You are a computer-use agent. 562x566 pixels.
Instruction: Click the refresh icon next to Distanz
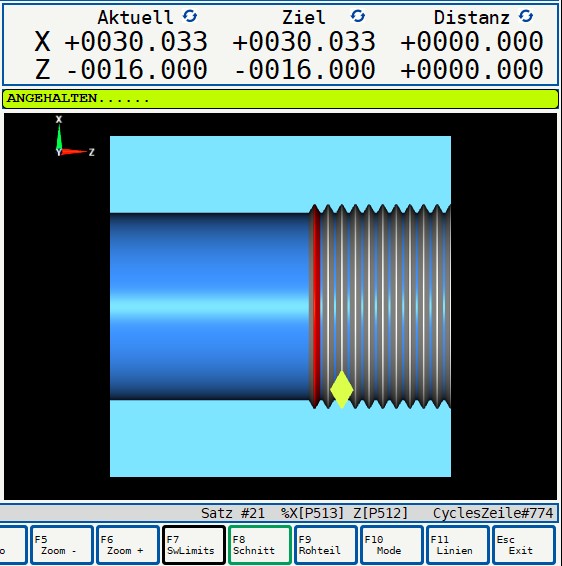526,16
